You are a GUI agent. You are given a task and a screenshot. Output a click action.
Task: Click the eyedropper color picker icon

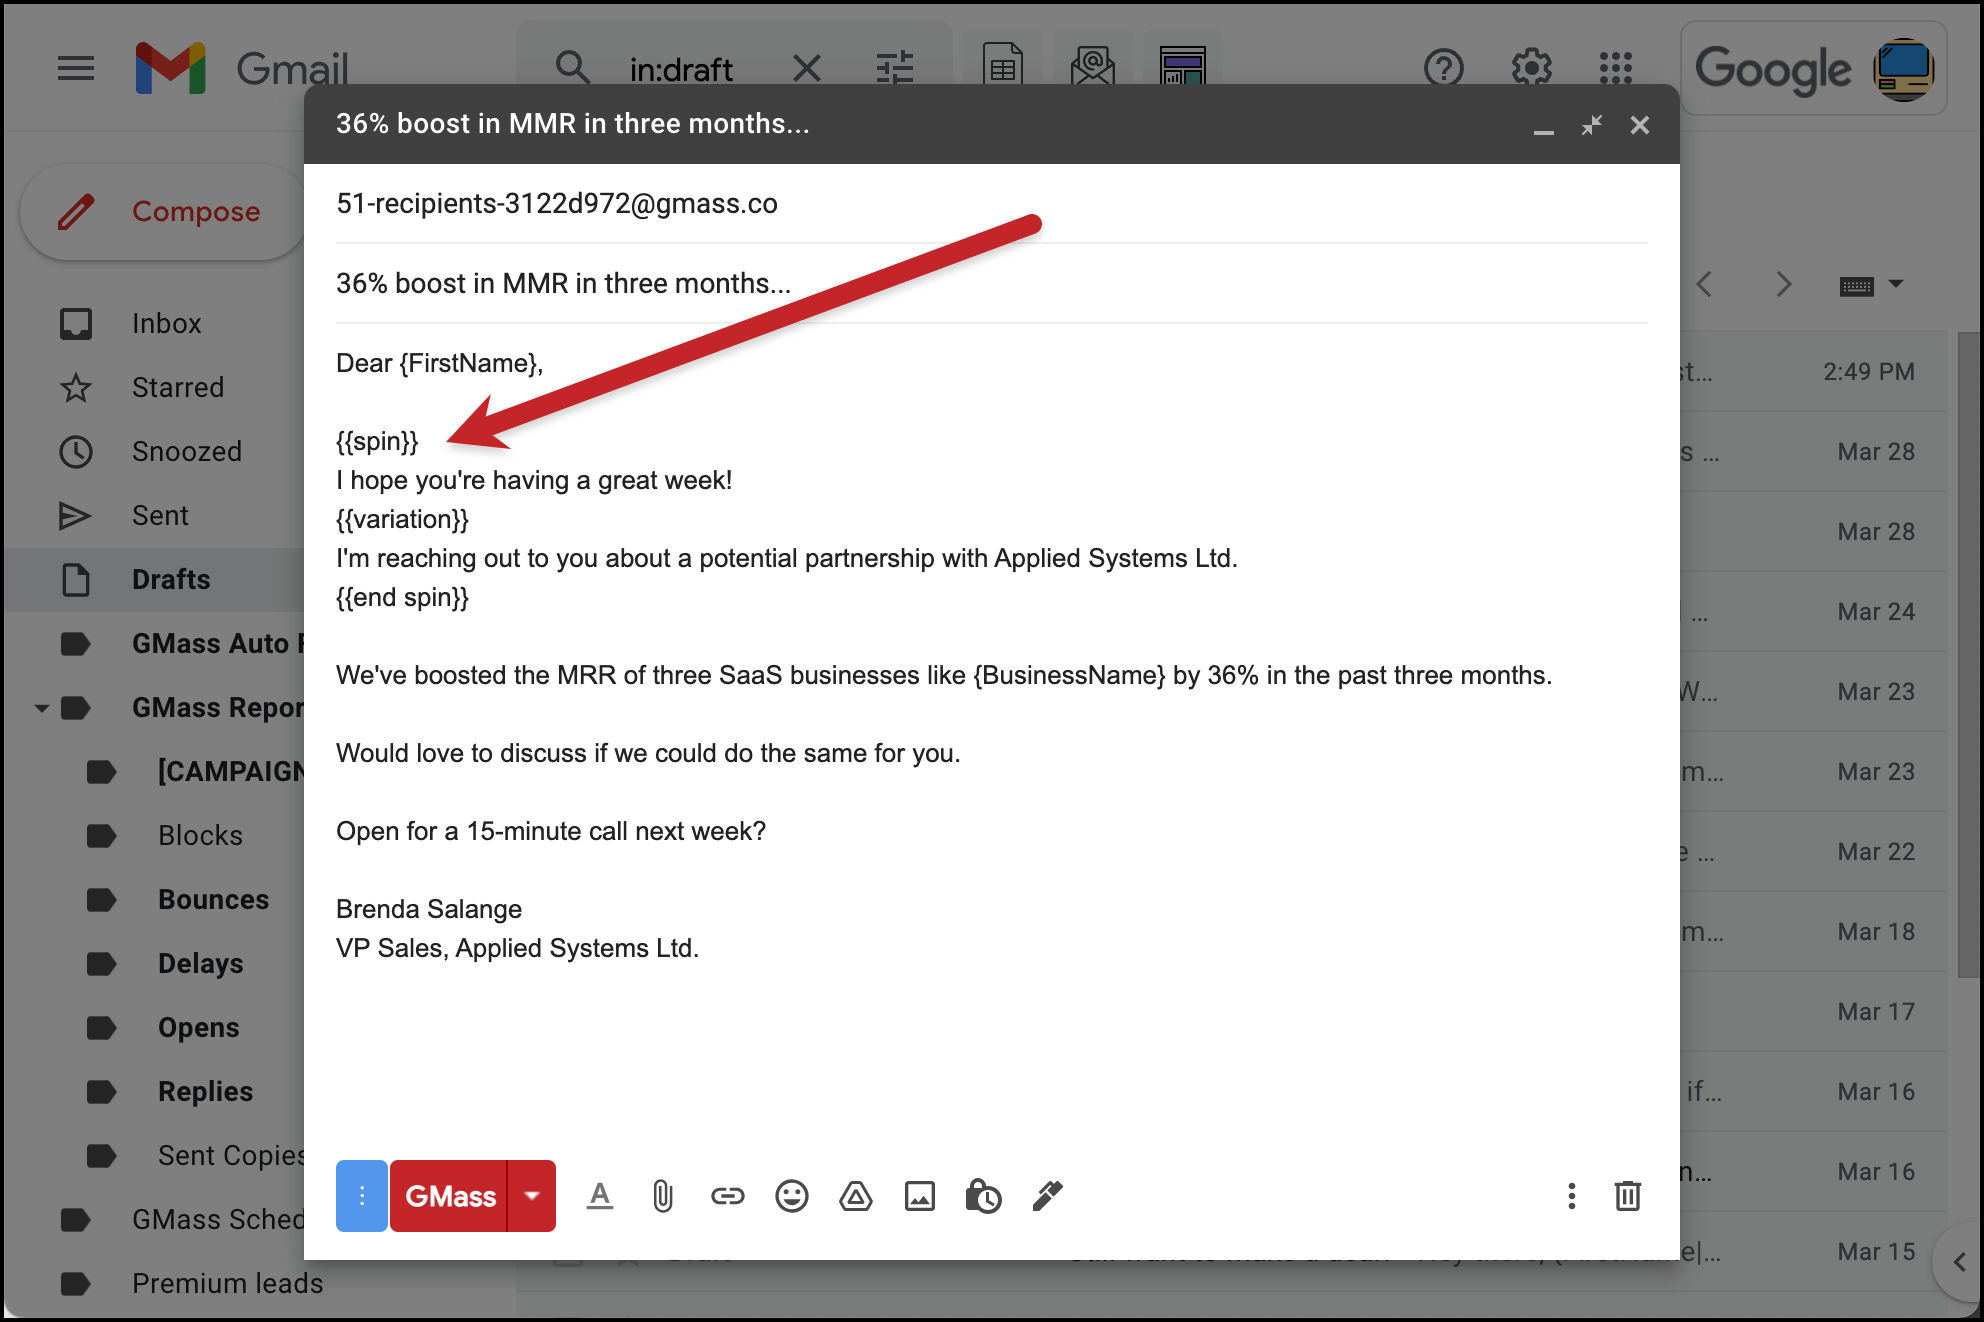pos(1047,1197)
